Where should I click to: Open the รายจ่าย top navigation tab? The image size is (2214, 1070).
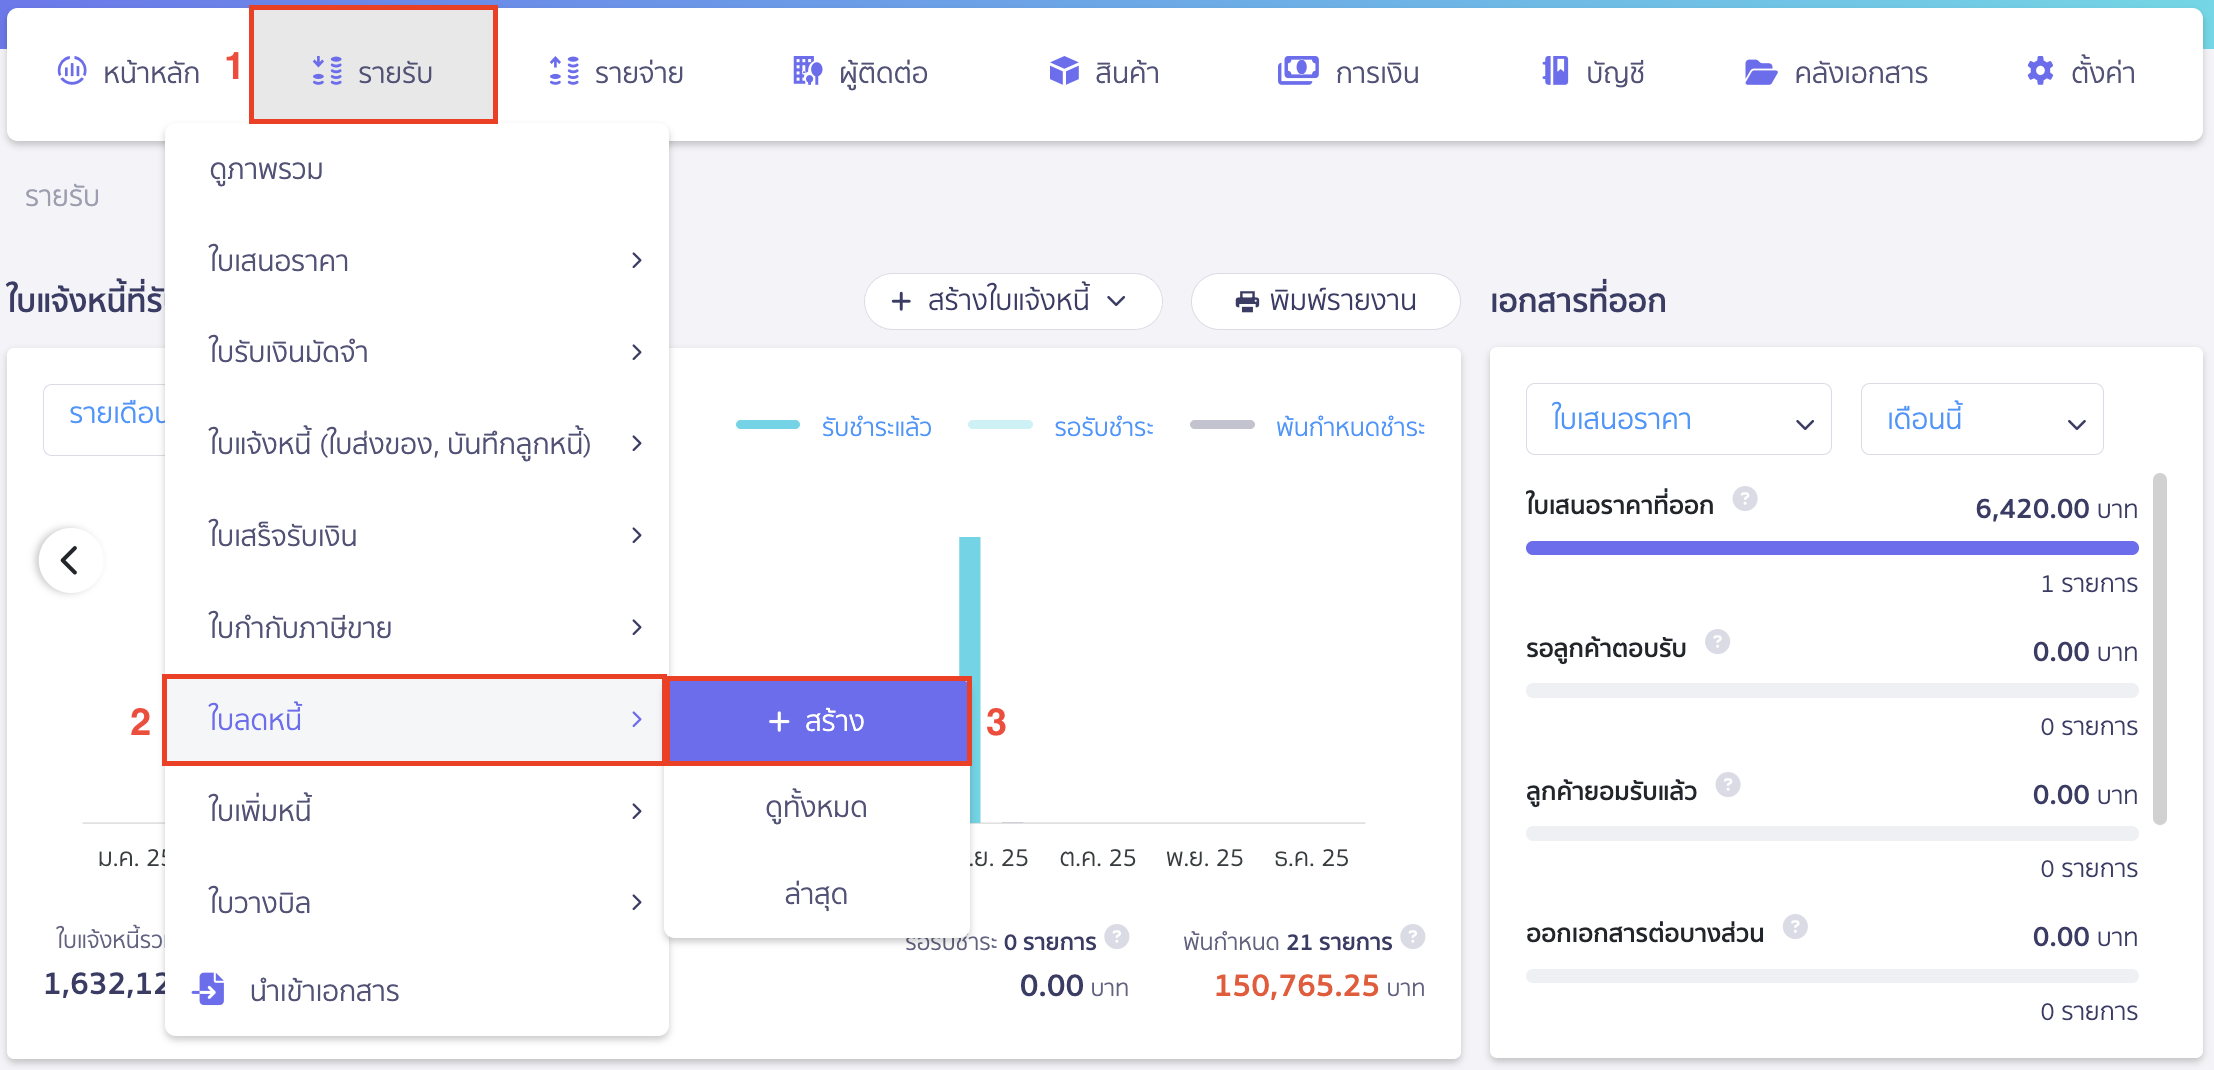(x=616, y=72)
